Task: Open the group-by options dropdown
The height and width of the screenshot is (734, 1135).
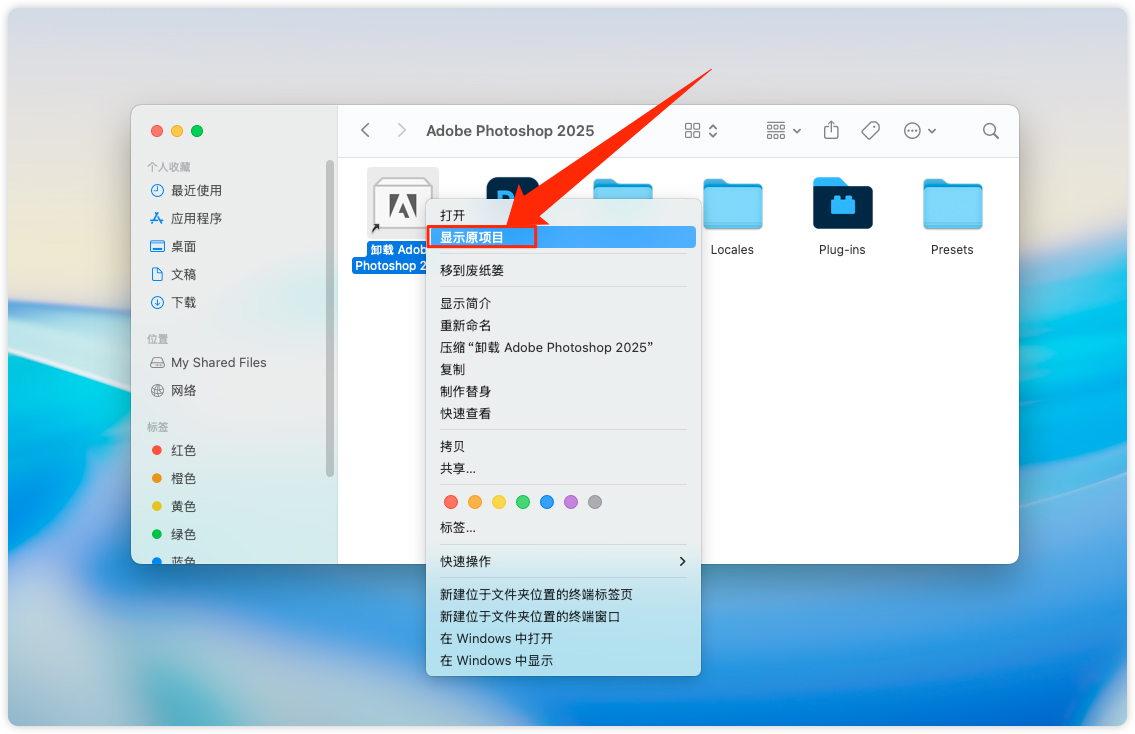Action: [x=784, y=130]
